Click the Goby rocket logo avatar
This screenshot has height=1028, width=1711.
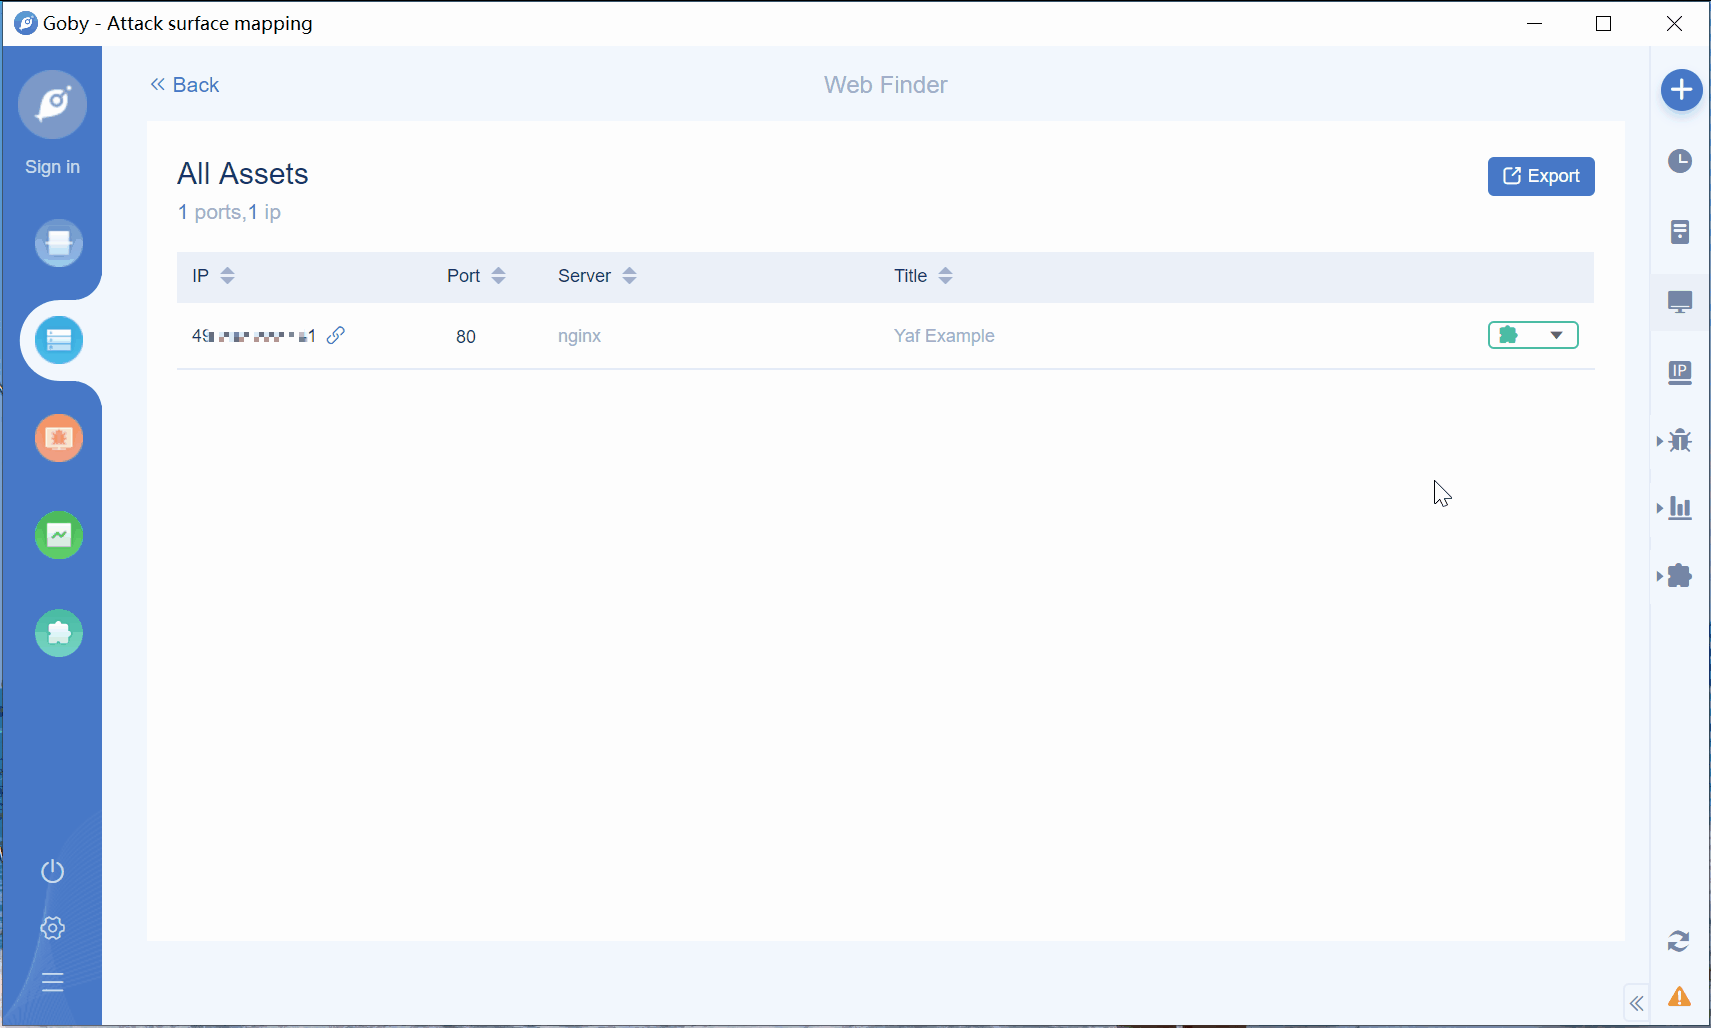click(52, 104)
